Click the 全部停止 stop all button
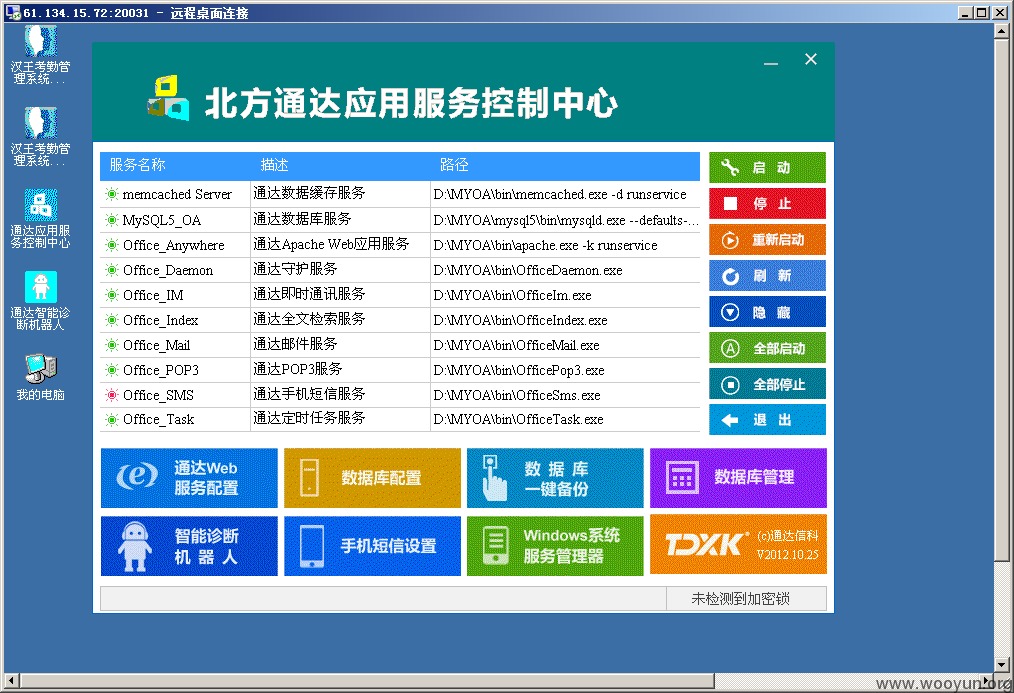Viewport: 1014px width, 693px height. (767, 385)
